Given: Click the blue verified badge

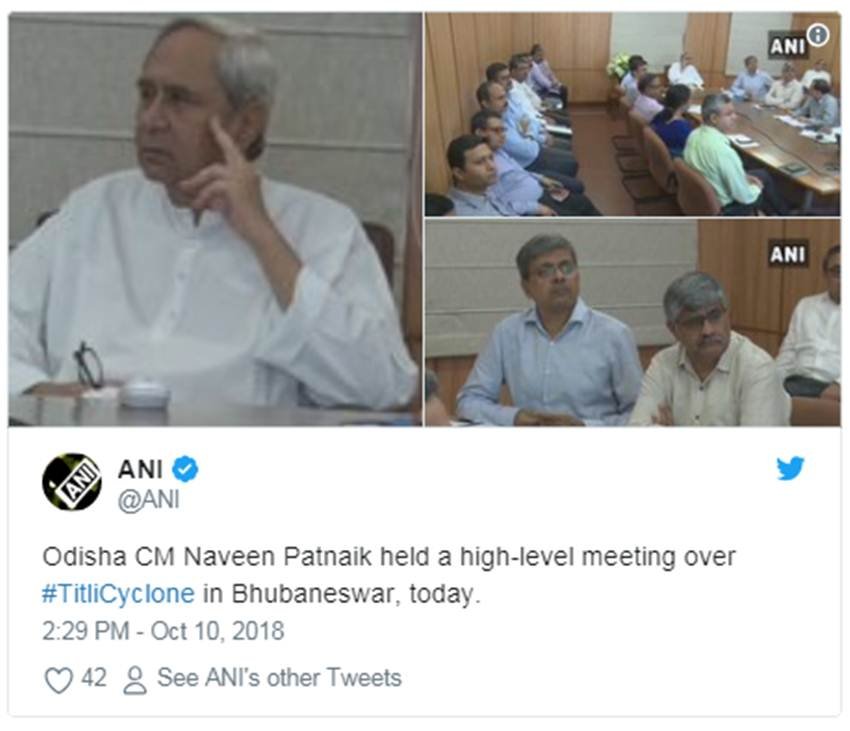Looking at the screenshot, I should (185, 469).
